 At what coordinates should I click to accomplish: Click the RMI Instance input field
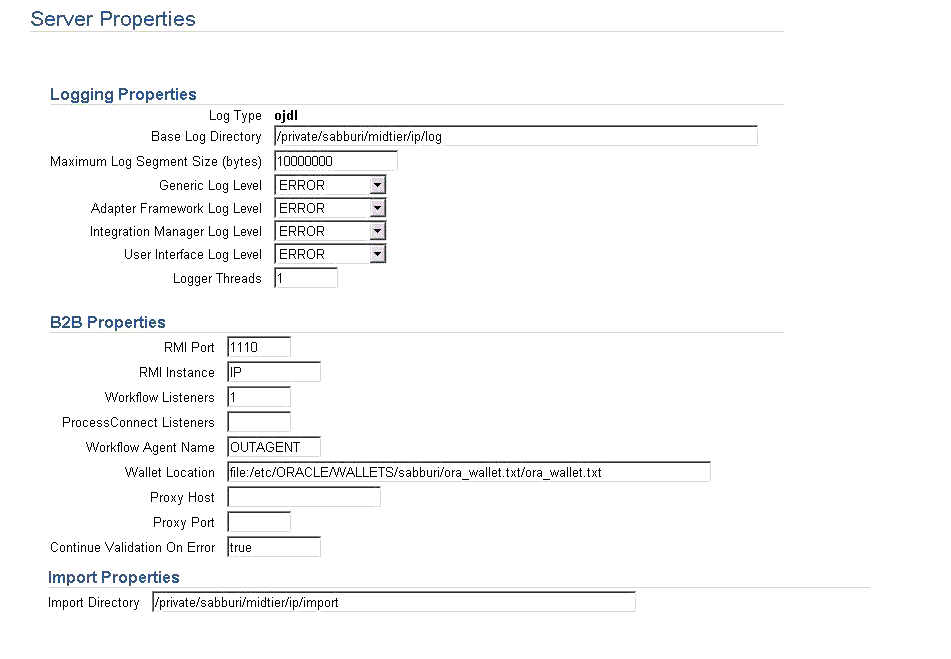[274, 372]
